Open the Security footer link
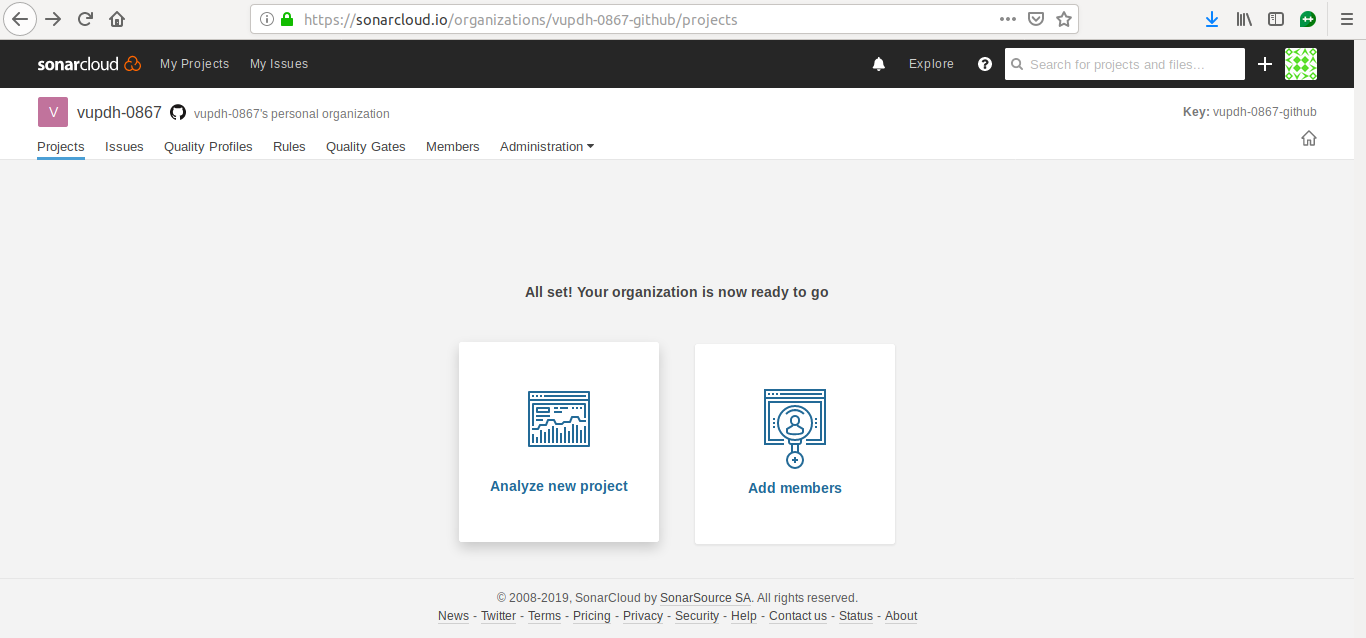The image size is (1366, 638). [x=697, y=616]
